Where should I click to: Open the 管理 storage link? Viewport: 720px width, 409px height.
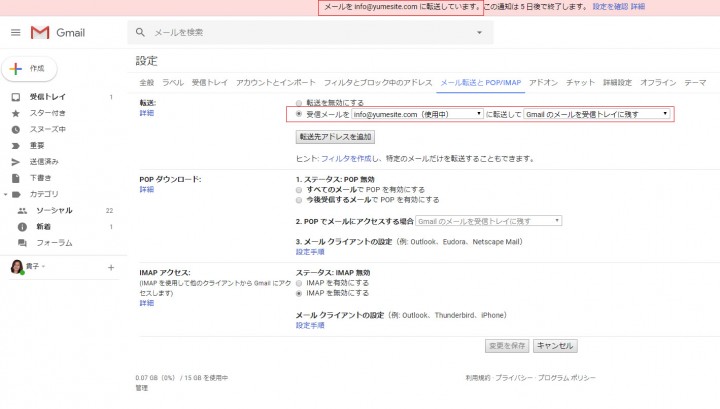coord(142,388)
